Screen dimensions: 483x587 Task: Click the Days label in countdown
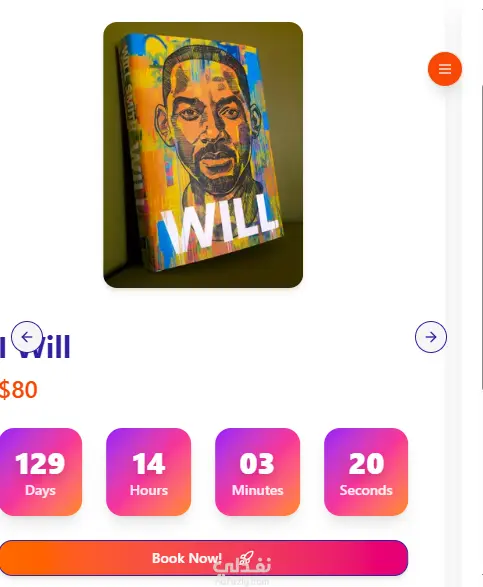point(40,490)
